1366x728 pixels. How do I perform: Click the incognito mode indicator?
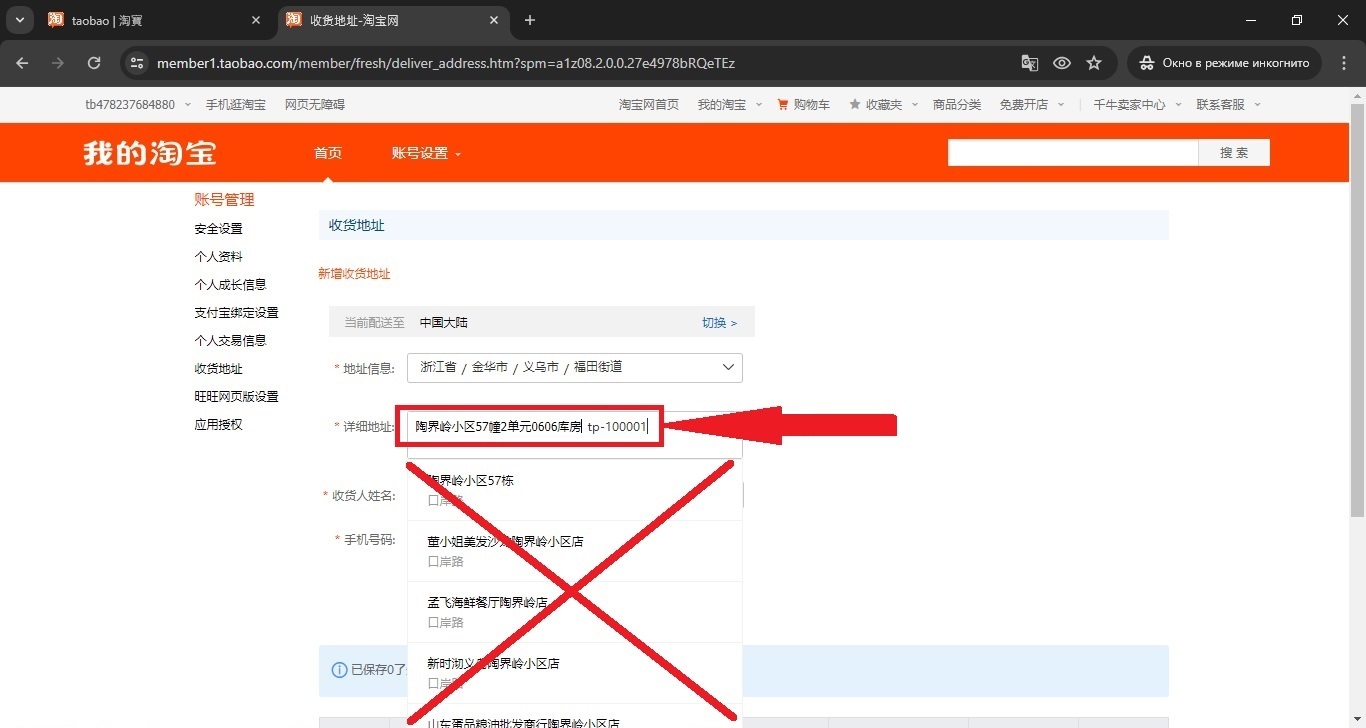tap(1225, 63)
